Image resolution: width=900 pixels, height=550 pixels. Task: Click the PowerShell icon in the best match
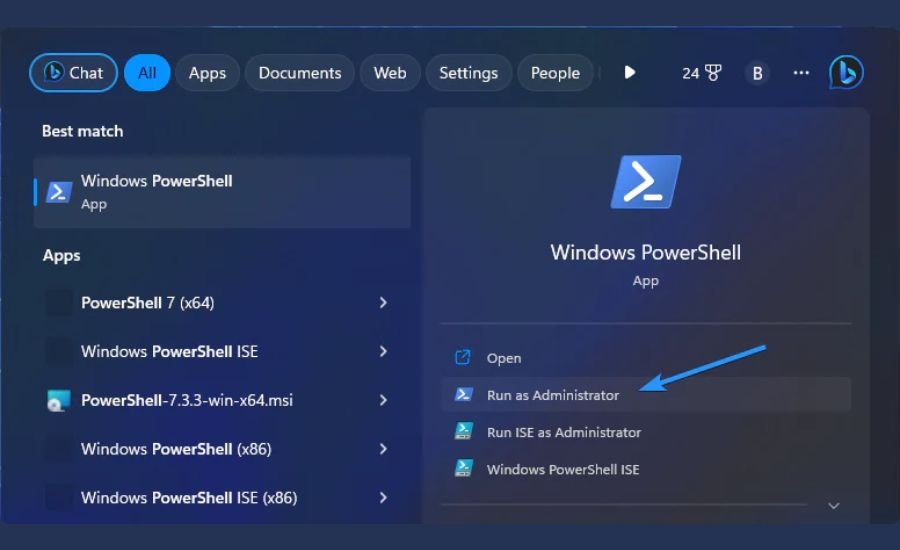59,192
